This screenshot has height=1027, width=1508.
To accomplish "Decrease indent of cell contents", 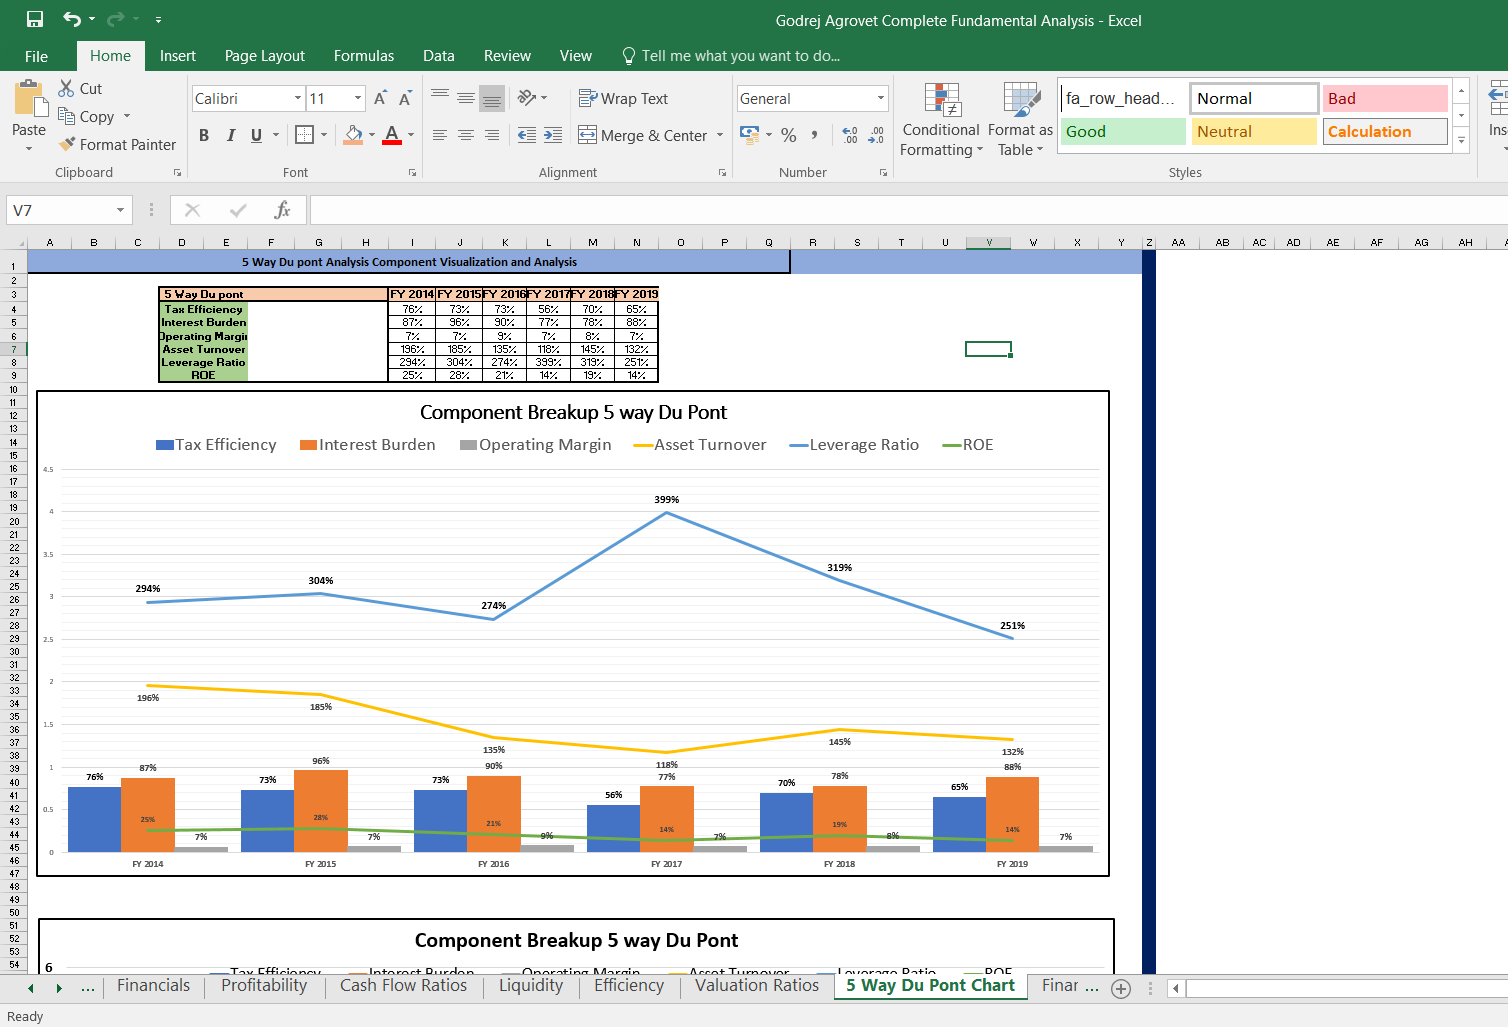I will (x=527, y=135).
